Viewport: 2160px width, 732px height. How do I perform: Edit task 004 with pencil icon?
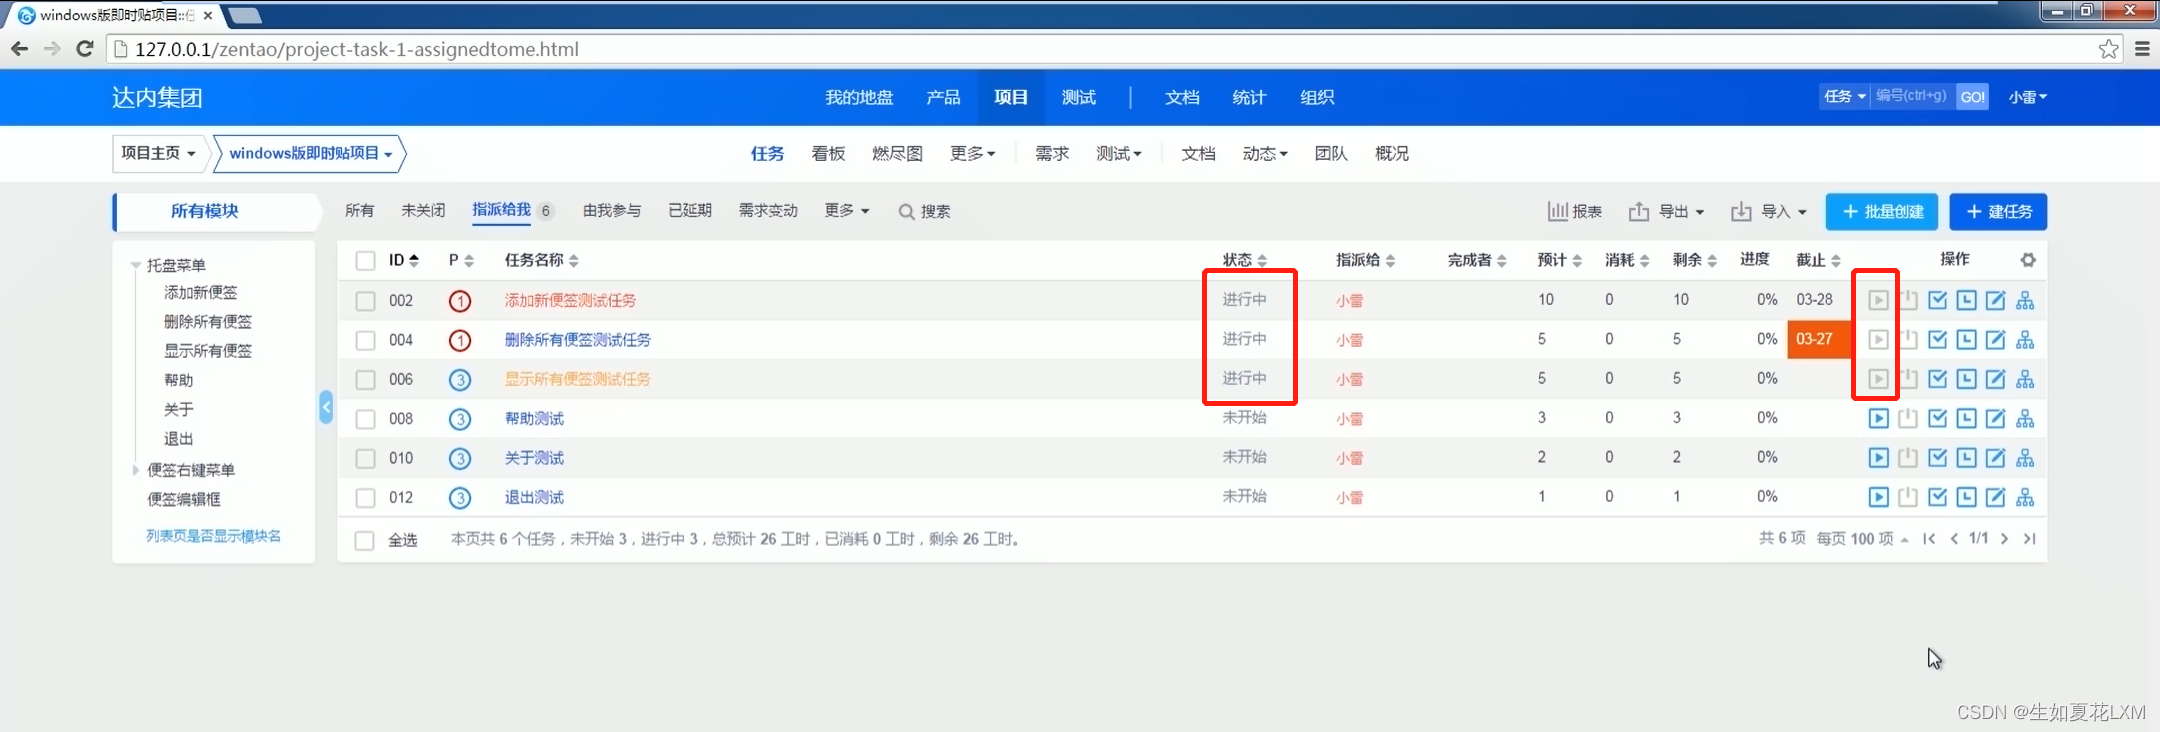coord(1995,340)
